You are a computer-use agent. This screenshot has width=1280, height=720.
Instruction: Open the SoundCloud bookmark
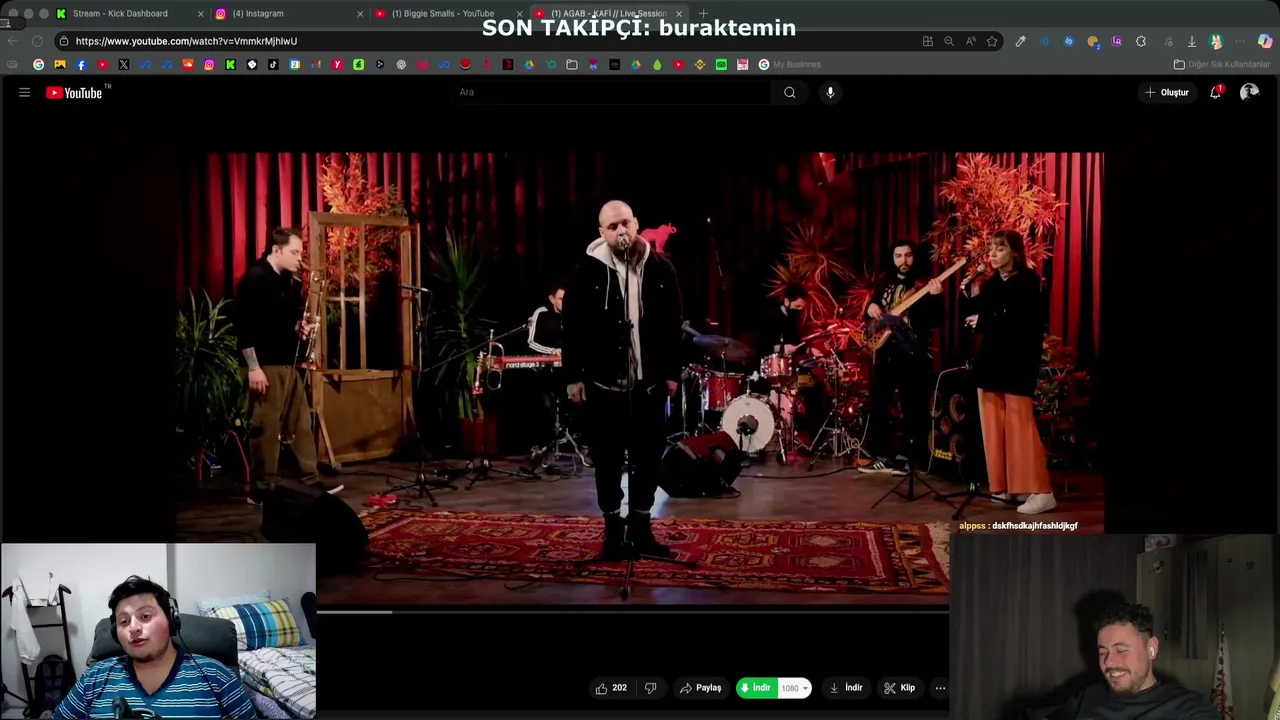[x=188, y=64]
